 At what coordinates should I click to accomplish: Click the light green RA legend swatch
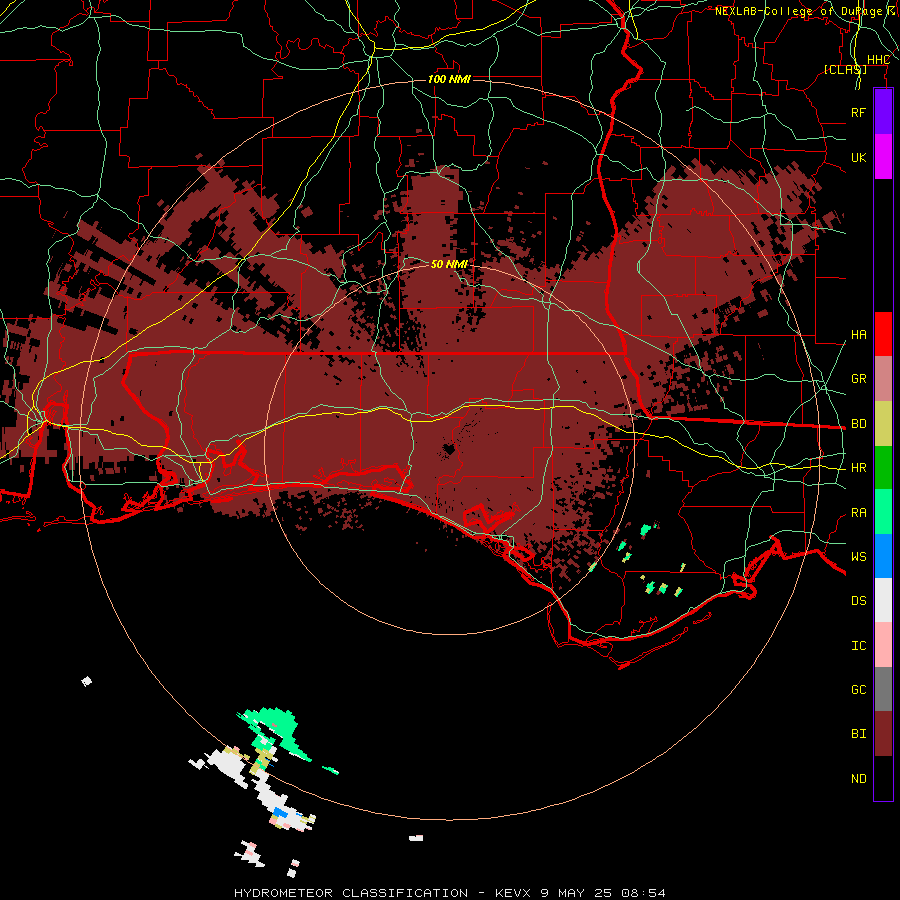883,512
